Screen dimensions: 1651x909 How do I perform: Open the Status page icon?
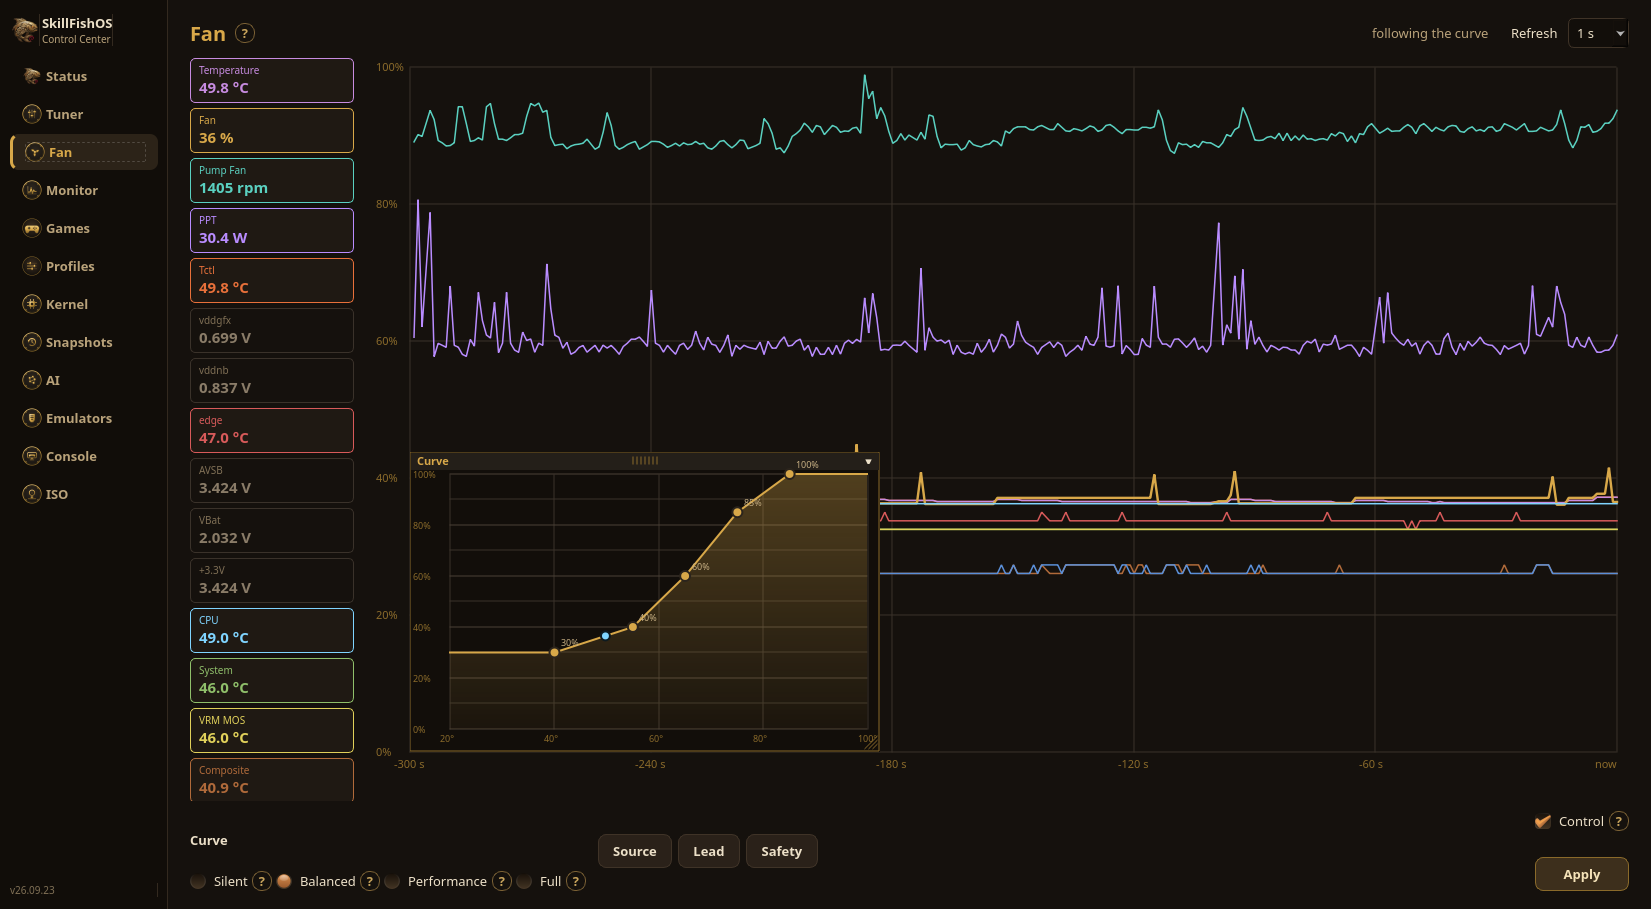click(x=32, y=76)
